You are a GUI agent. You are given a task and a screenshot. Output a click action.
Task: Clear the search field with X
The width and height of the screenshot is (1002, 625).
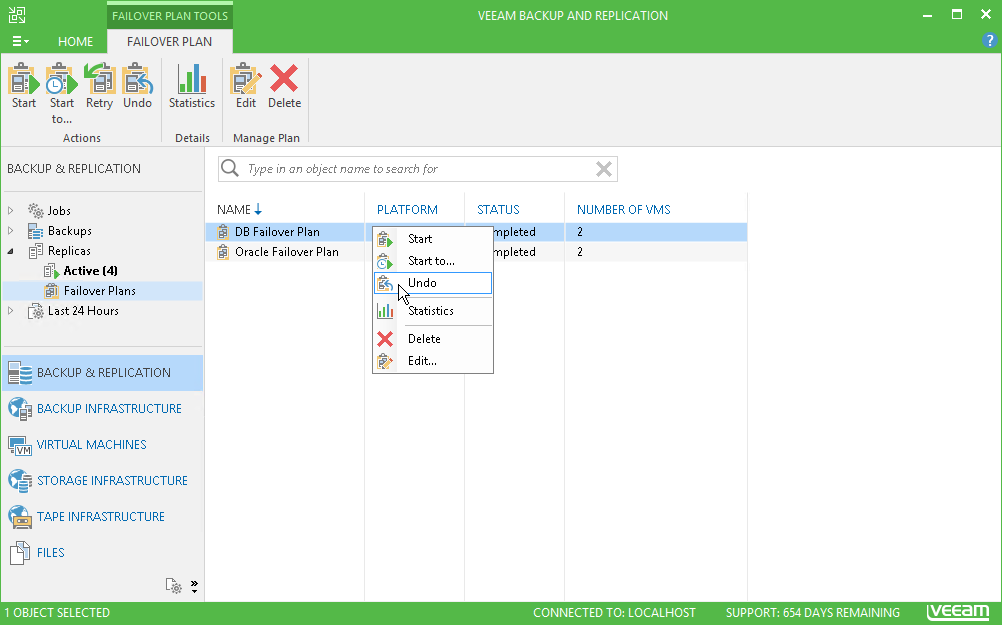tap(603, 169)
